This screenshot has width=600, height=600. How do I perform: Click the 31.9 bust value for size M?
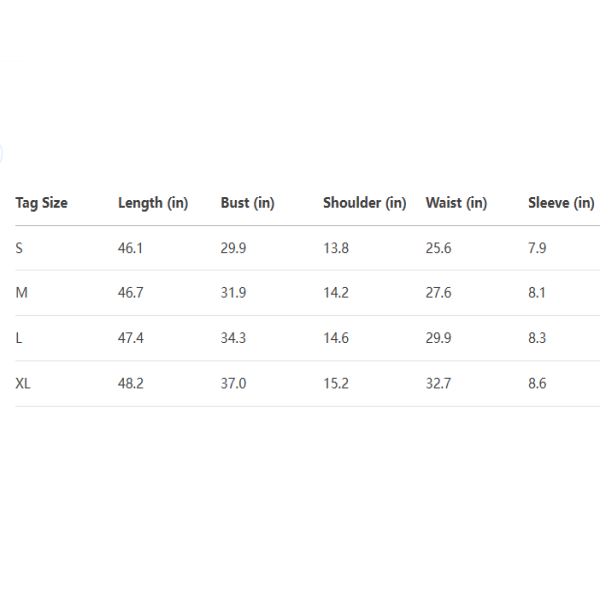click(233, 293)
